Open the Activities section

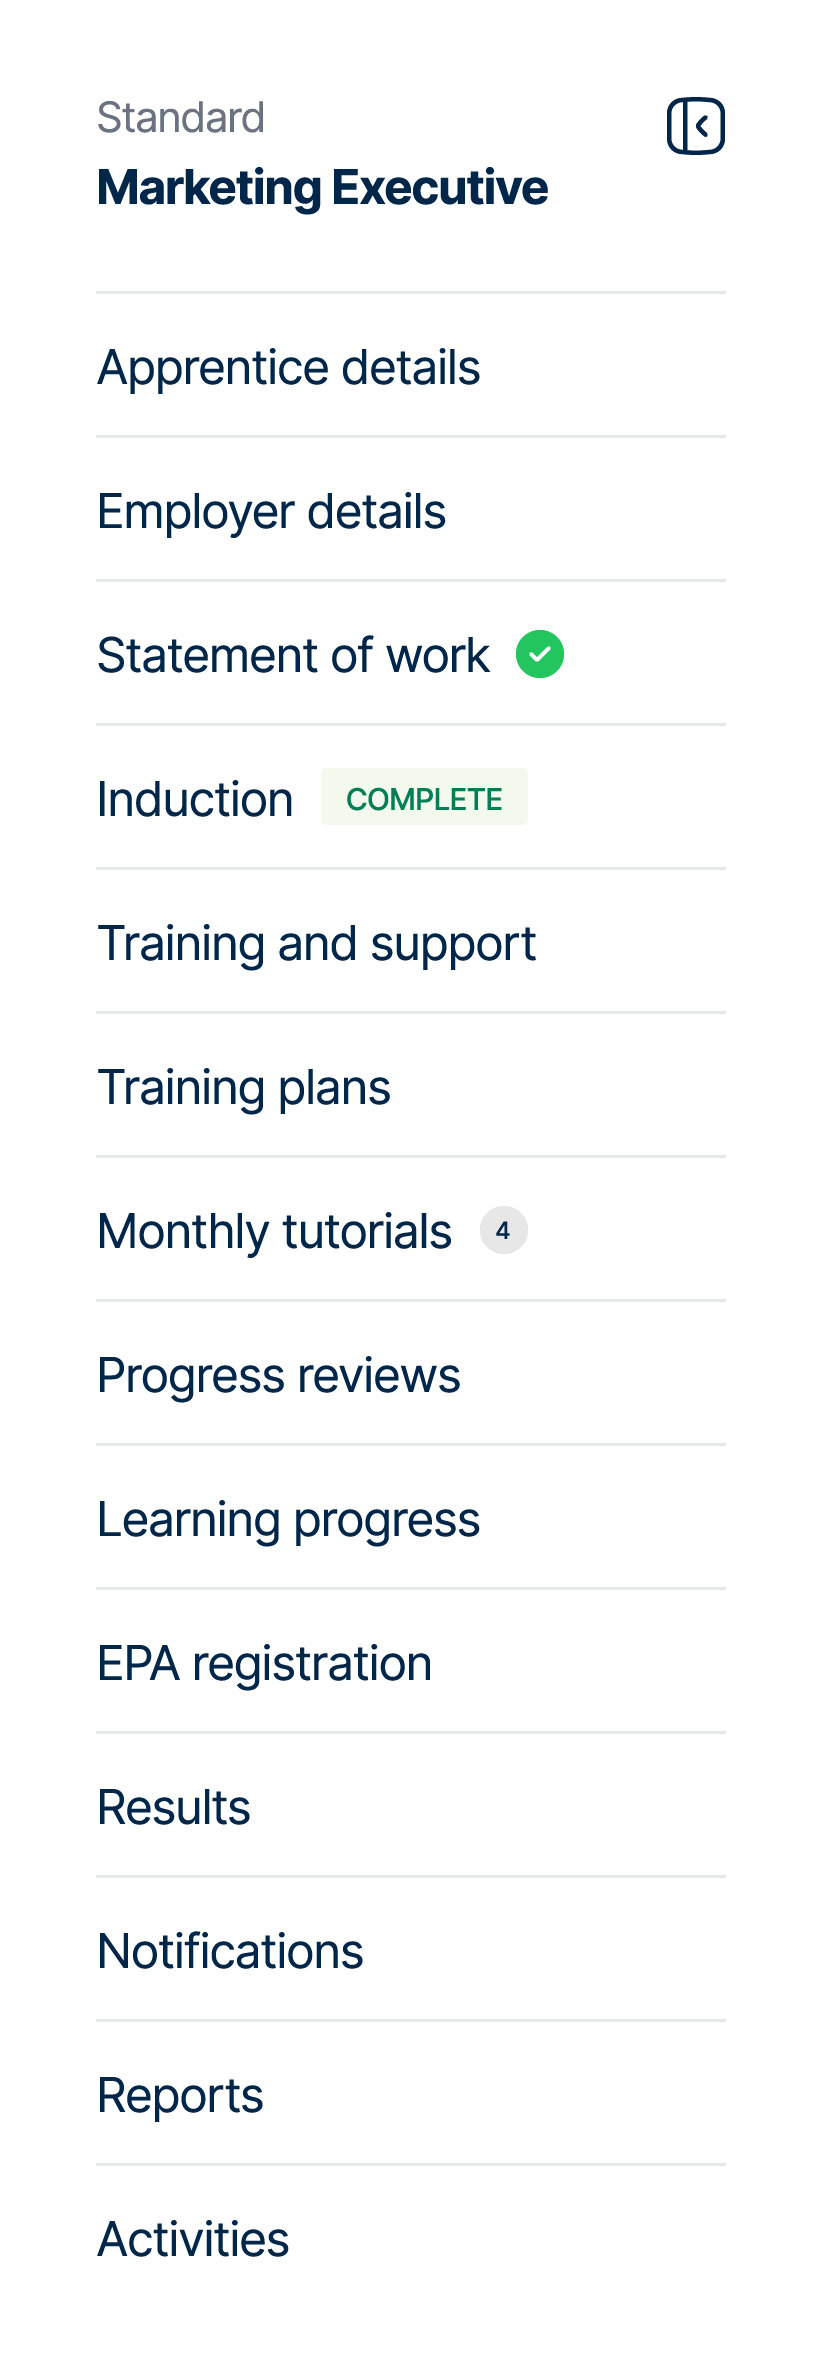click(x=192, y=2238)
